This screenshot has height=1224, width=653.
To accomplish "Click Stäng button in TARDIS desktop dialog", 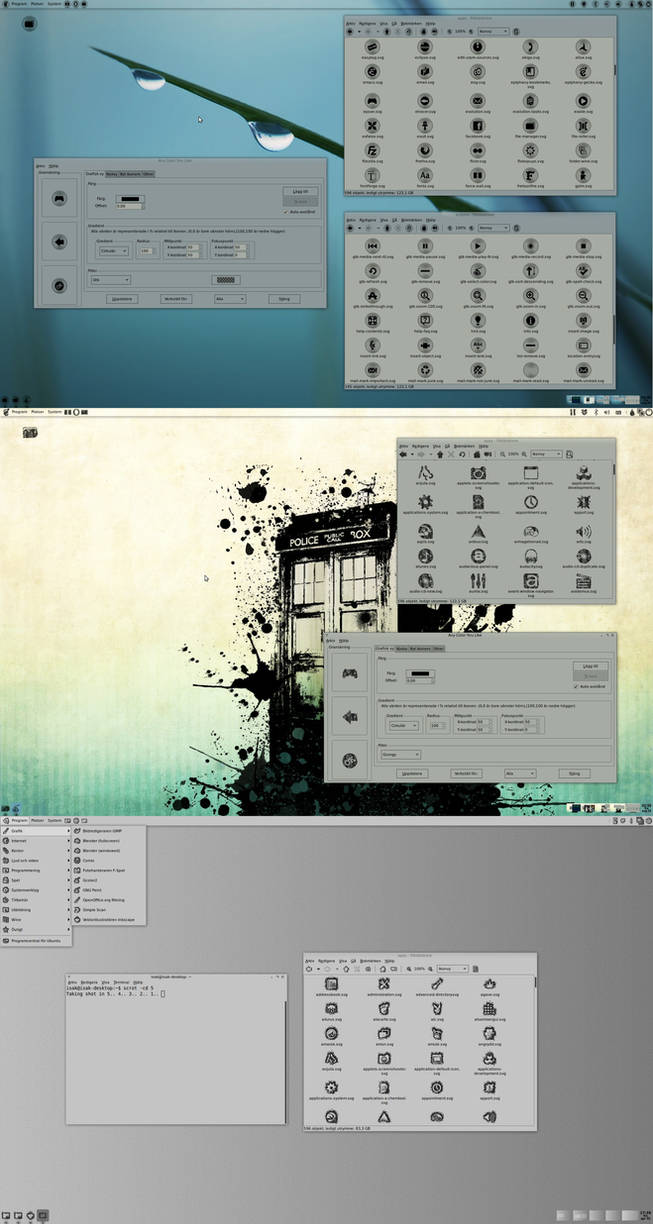I will [574, 773].
